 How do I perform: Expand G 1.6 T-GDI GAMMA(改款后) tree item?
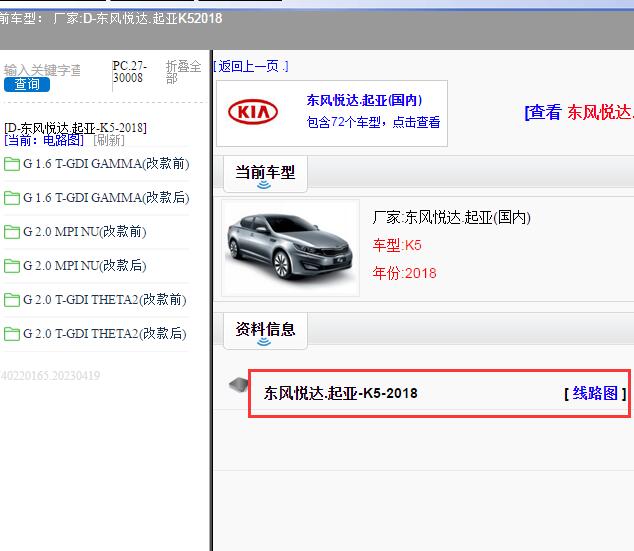click(x=106, y=198)
